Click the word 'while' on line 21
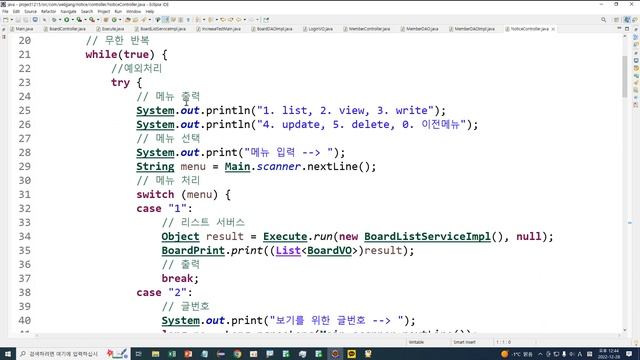The width and height of the screenshot is (640, 360). 101,54
